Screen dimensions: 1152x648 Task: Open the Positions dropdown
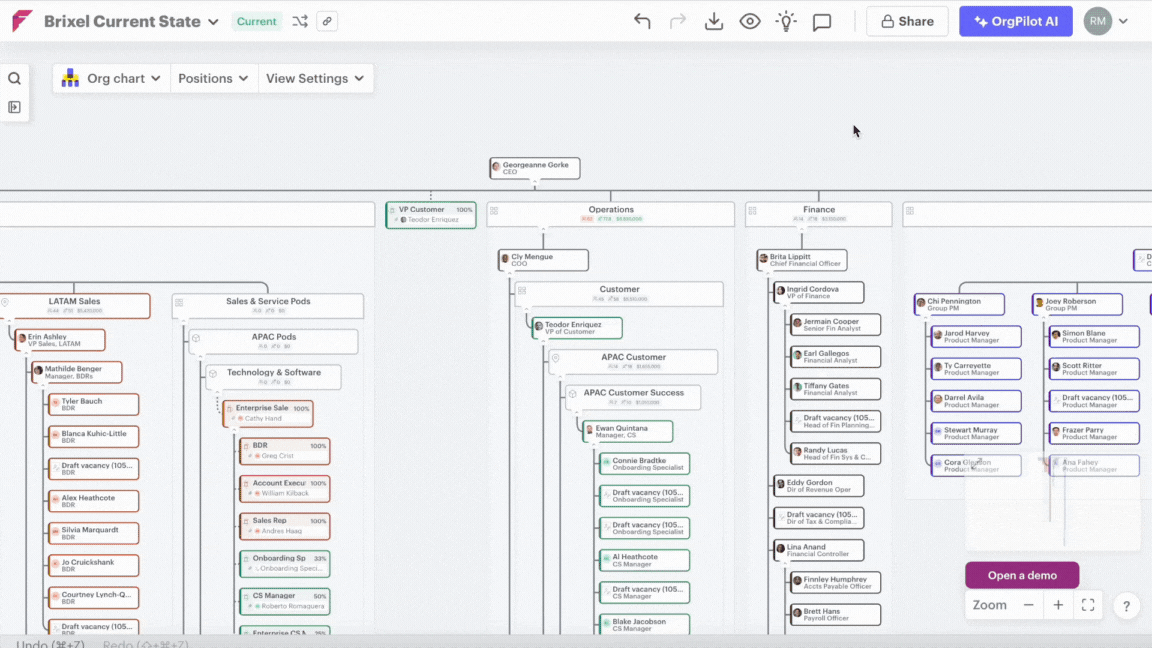[x=213, y=79]
